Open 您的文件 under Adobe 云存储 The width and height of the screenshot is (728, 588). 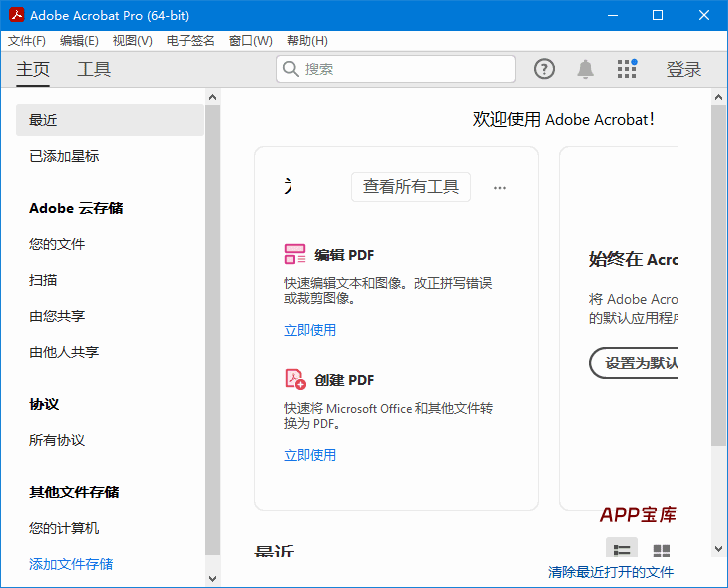pyautogui.click(x=57, y=244)
